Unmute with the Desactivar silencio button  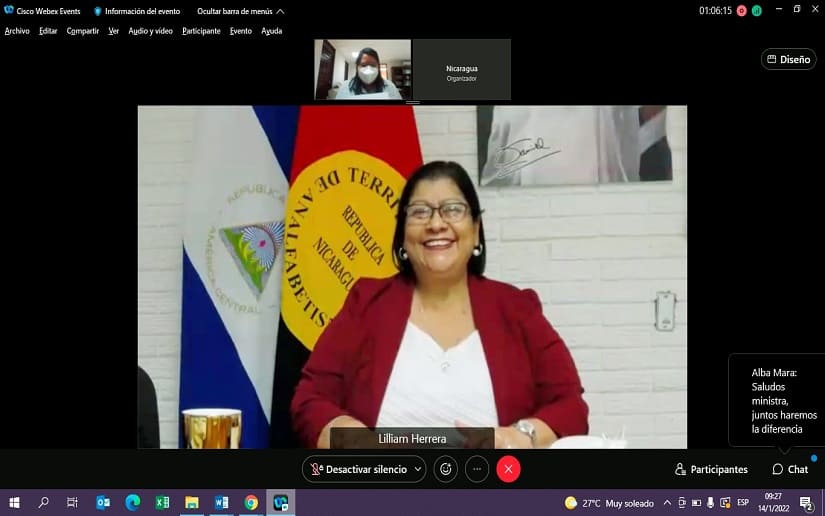(358, 469)
